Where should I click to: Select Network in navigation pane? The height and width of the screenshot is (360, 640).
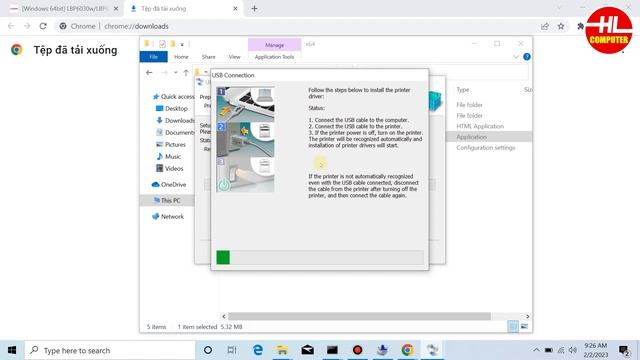pyautogui.click(x=168, y=217)
